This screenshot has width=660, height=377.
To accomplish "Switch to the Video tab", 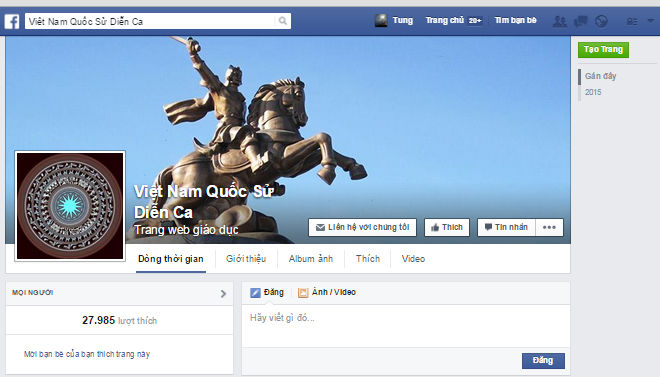I will [x=413, y=259].
